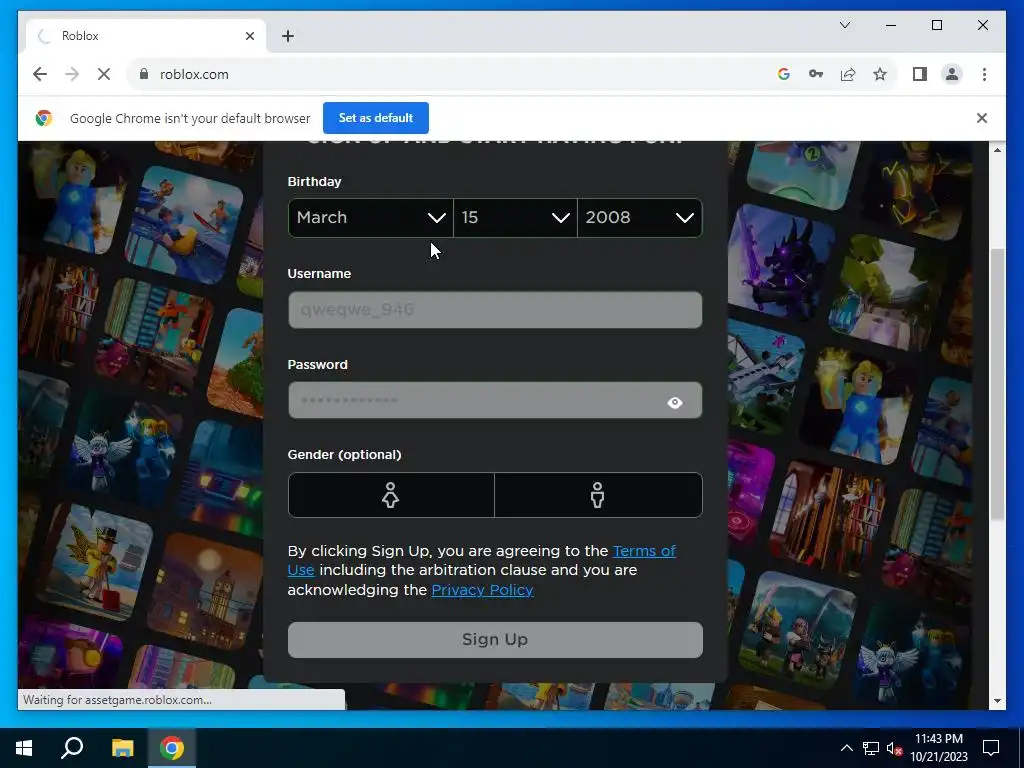The height and width of the screenshot is (768, 1024).
Task: Open muted volume tray icon
Action: pos(894,748)
